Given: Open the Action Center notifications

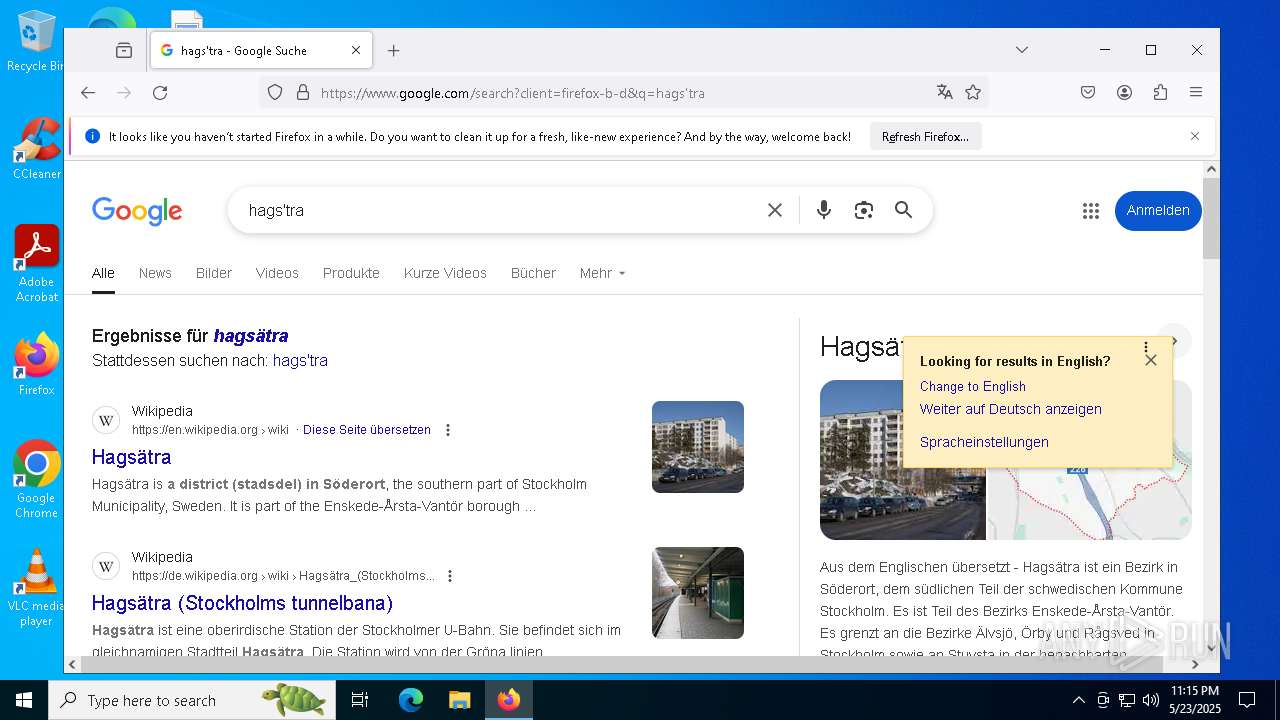Looking at the screenshot, I should tap(1247, 700).
